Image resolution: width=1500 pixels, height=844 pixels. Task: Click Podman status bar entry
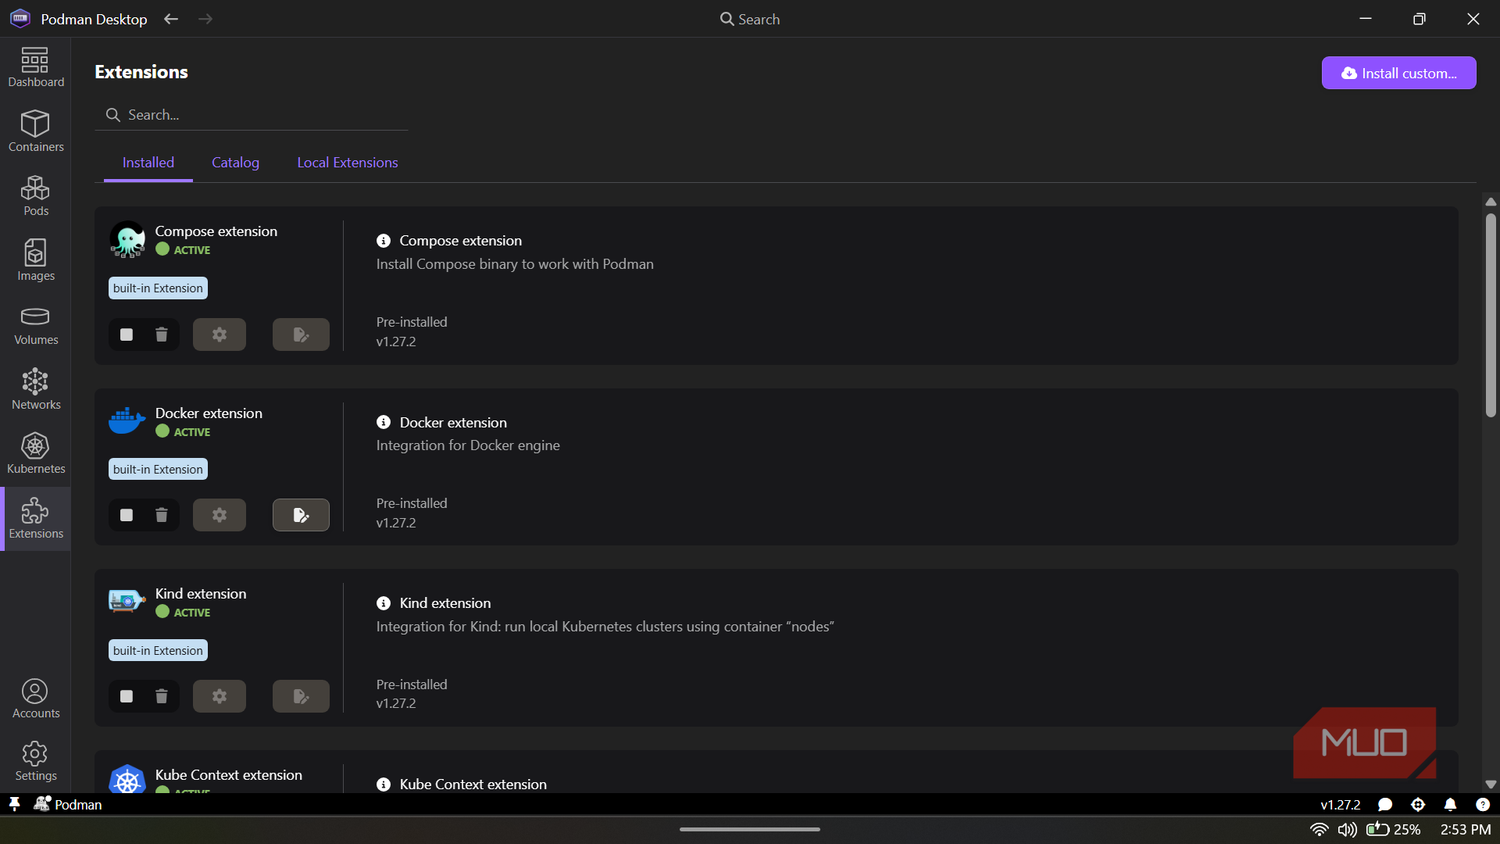pyautogui.click(x=68, y=804)
